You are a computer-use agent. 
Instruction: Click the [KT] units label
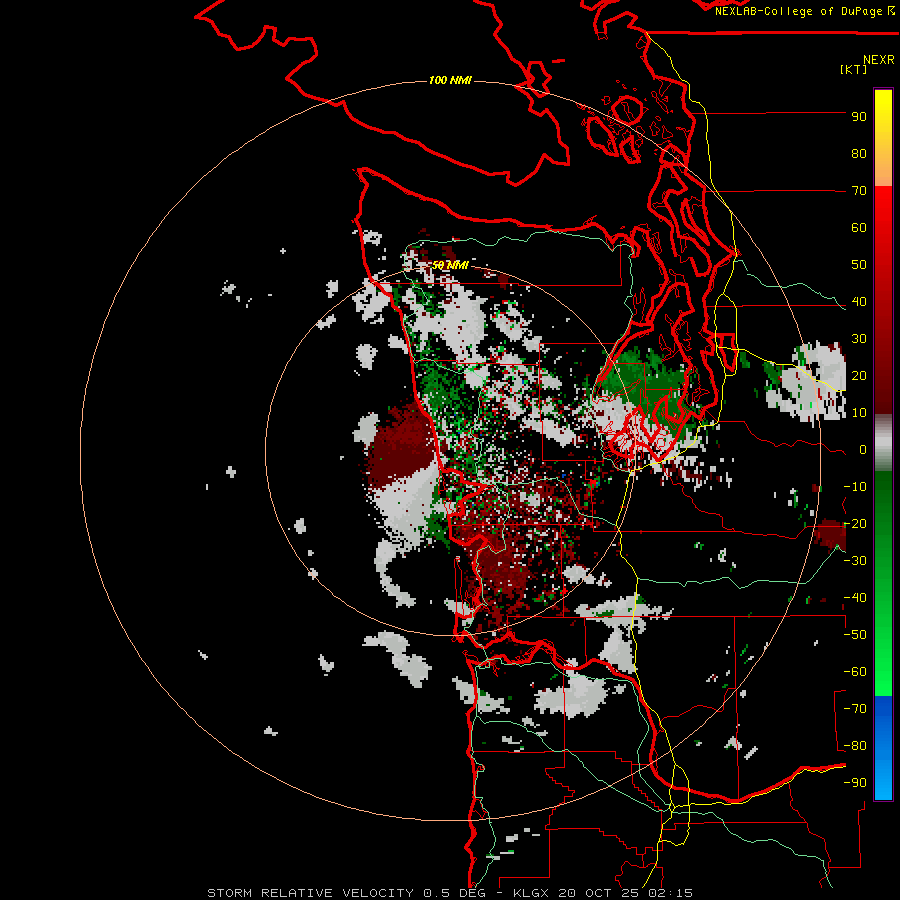point(854,69)
